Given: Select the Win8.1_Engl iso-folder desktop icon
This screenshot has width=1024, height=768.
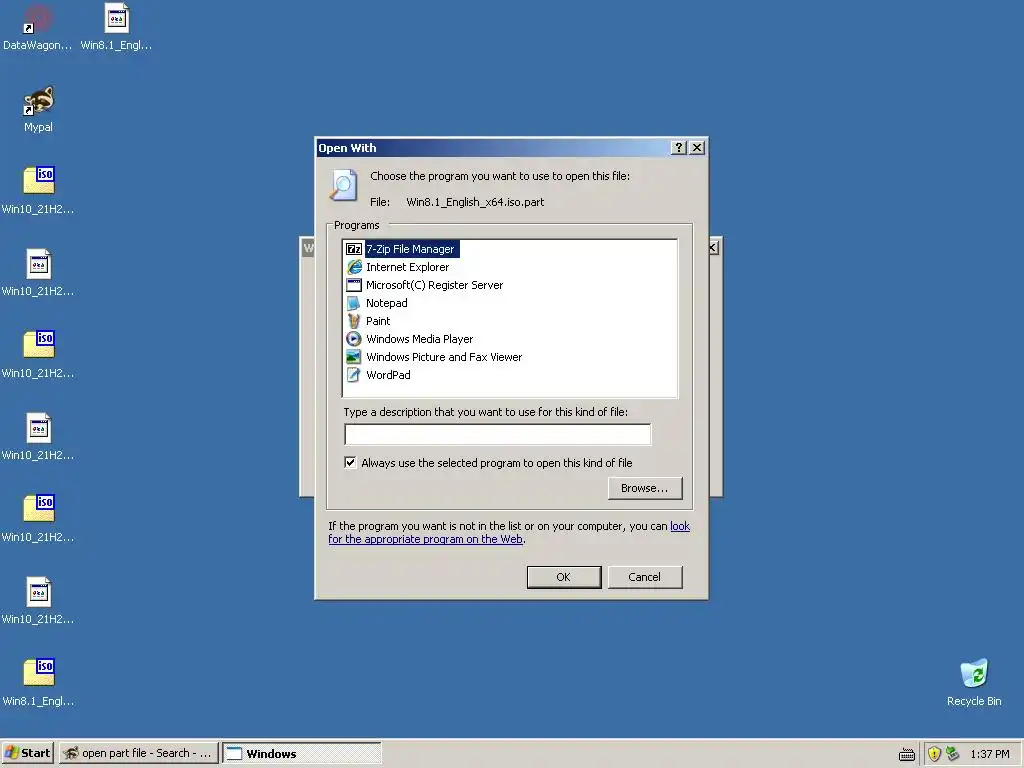Looking at the screenshot, I should coord(39,682).
